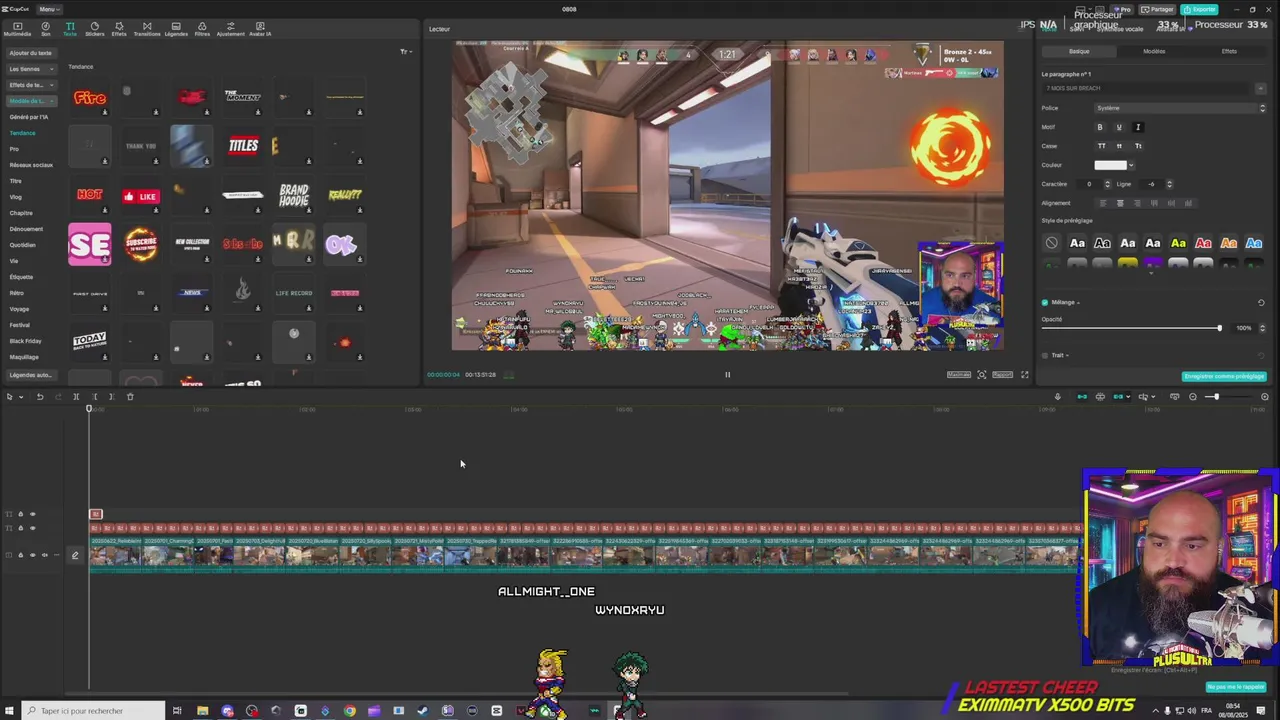The width and height of the screenshot is (1280, 720).
Task: Click italic I formatting button
Action: (x=1138, y=127)
